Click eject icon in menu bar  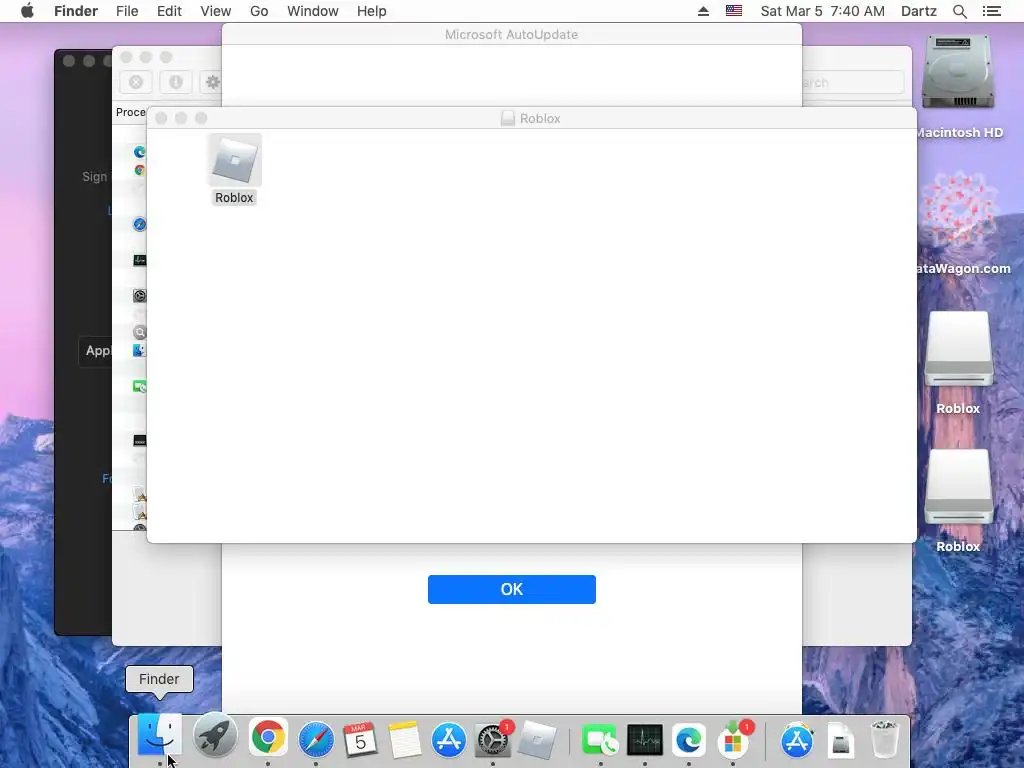pos(703,11)
